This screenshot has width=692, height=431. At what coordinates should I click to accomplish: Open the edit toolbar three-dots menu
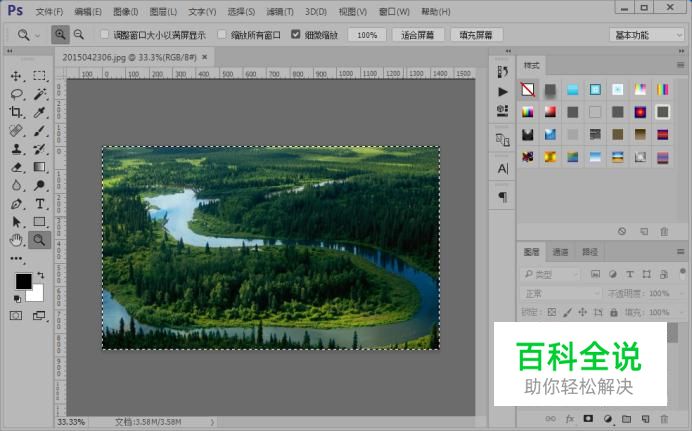pos(16,259)
